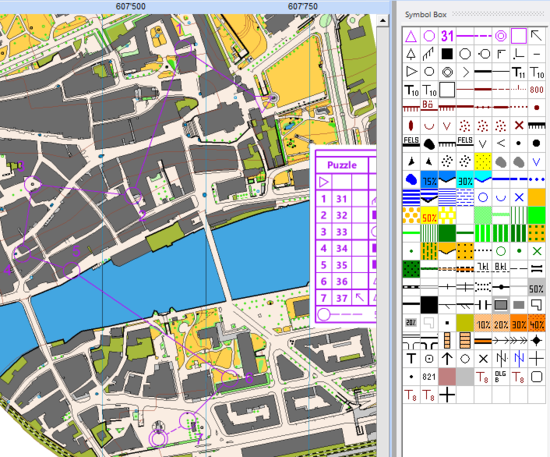Viewport: 550px width, 457px height.
Task: Select the orange '40%' paved area symbol
Action: [x=537, y=323]
